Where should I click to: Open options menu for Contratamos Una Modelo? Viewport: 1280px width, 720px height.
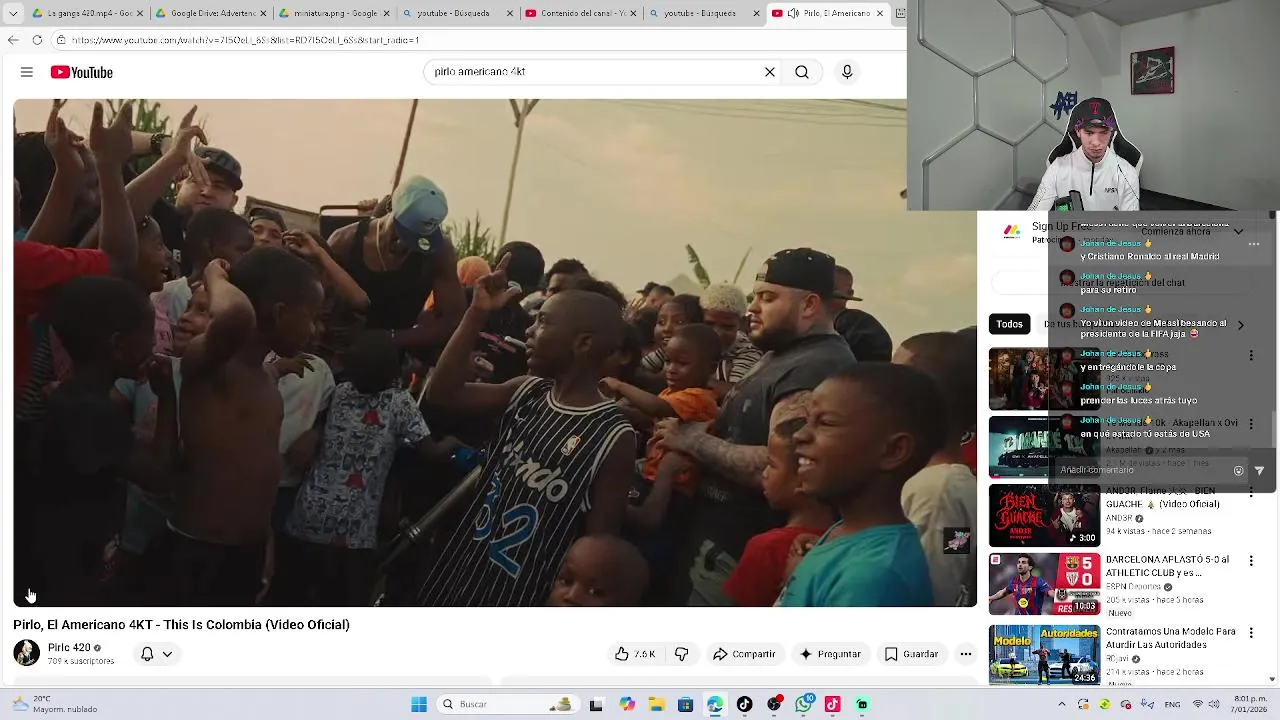coord(1251,634)
